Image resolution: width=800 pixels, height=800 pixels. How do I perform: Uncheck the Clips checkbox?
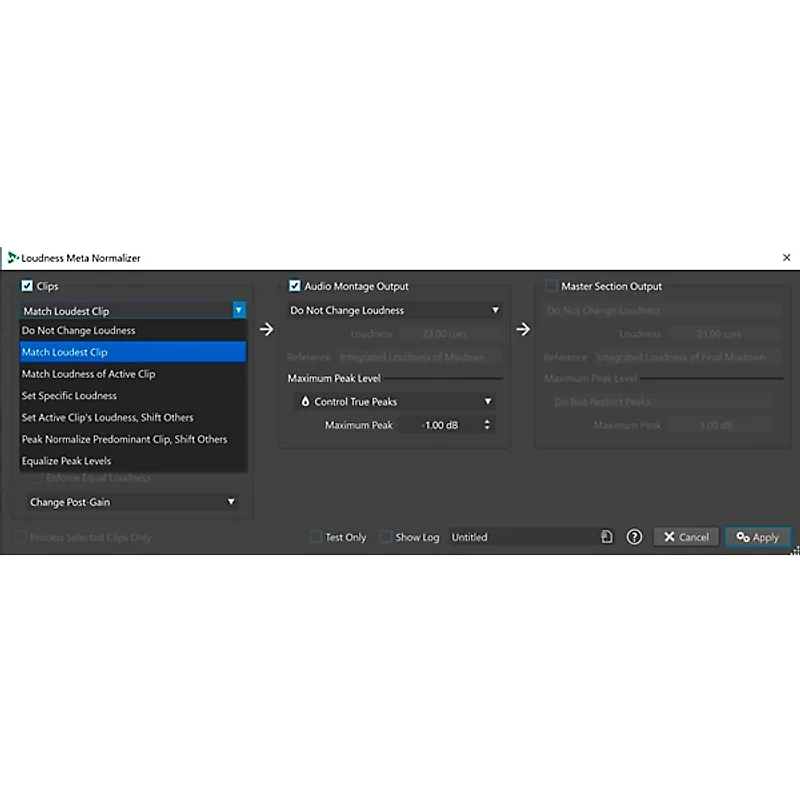[x=27, y=286]
